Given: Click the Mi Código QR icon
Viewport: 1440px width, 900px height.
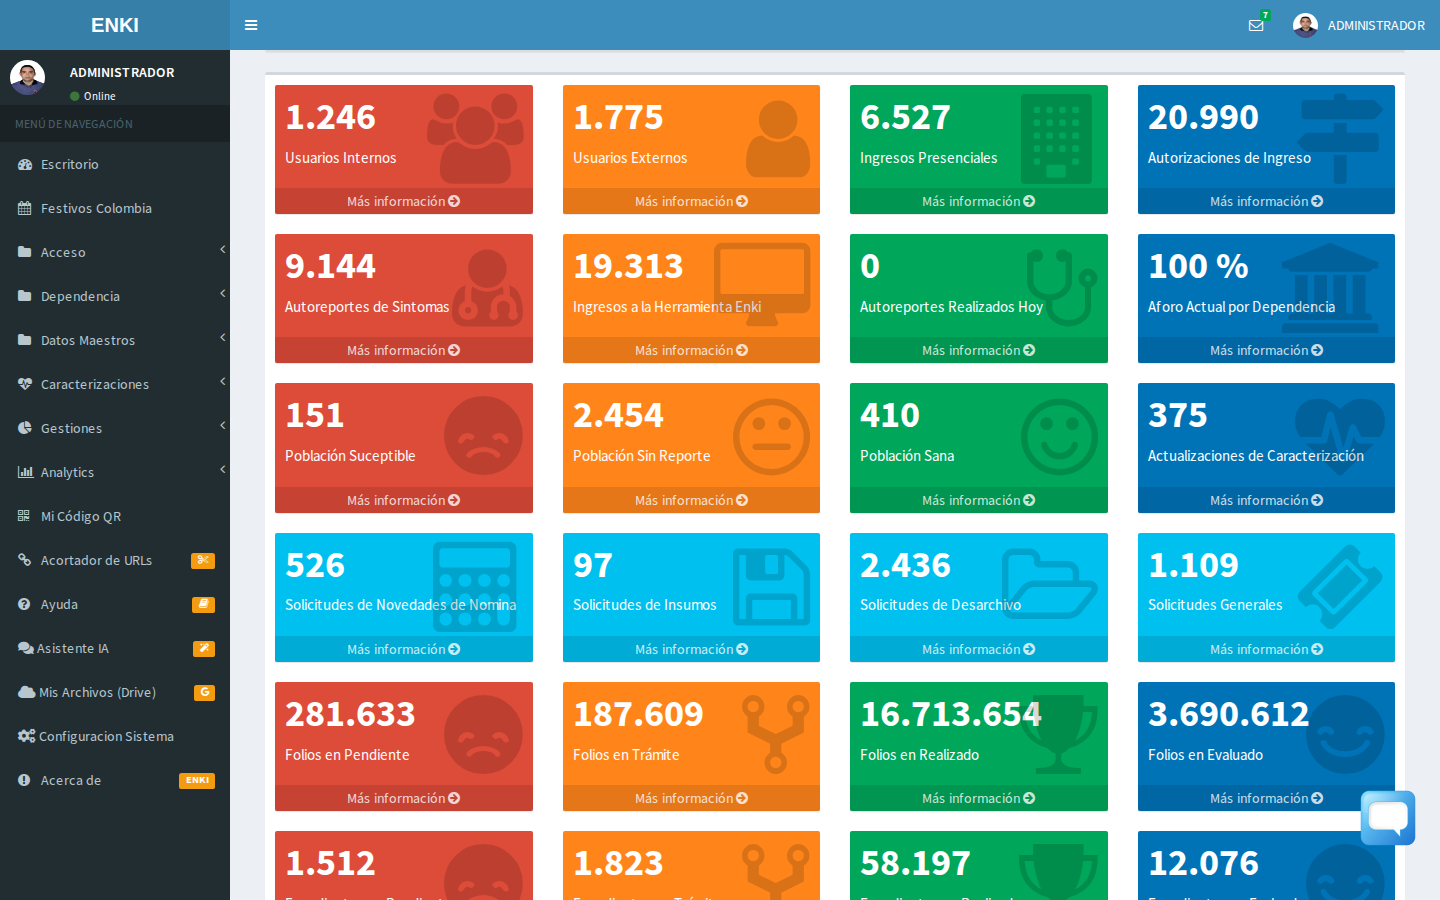Looking at the screenshot, I should [24, 516].
